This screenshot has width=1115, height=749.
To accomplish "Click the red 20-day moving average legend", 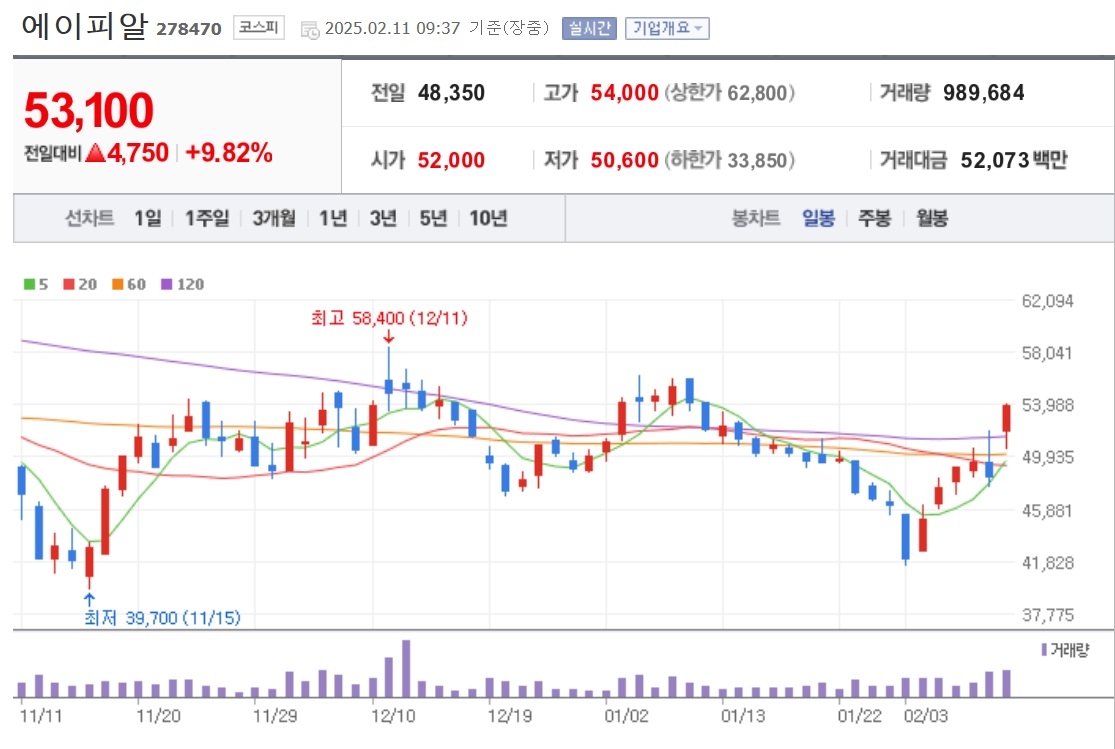I will pyautogui.click(x=80, y=285).
